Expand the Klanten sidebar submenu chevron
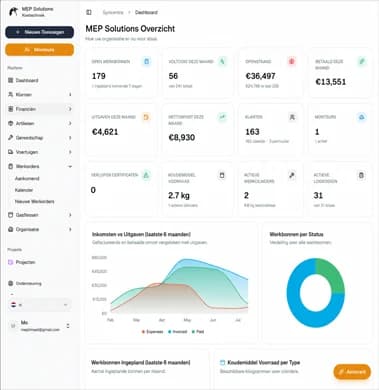The width and height of the screenshot is (379, 390). [x=70, y=95]
